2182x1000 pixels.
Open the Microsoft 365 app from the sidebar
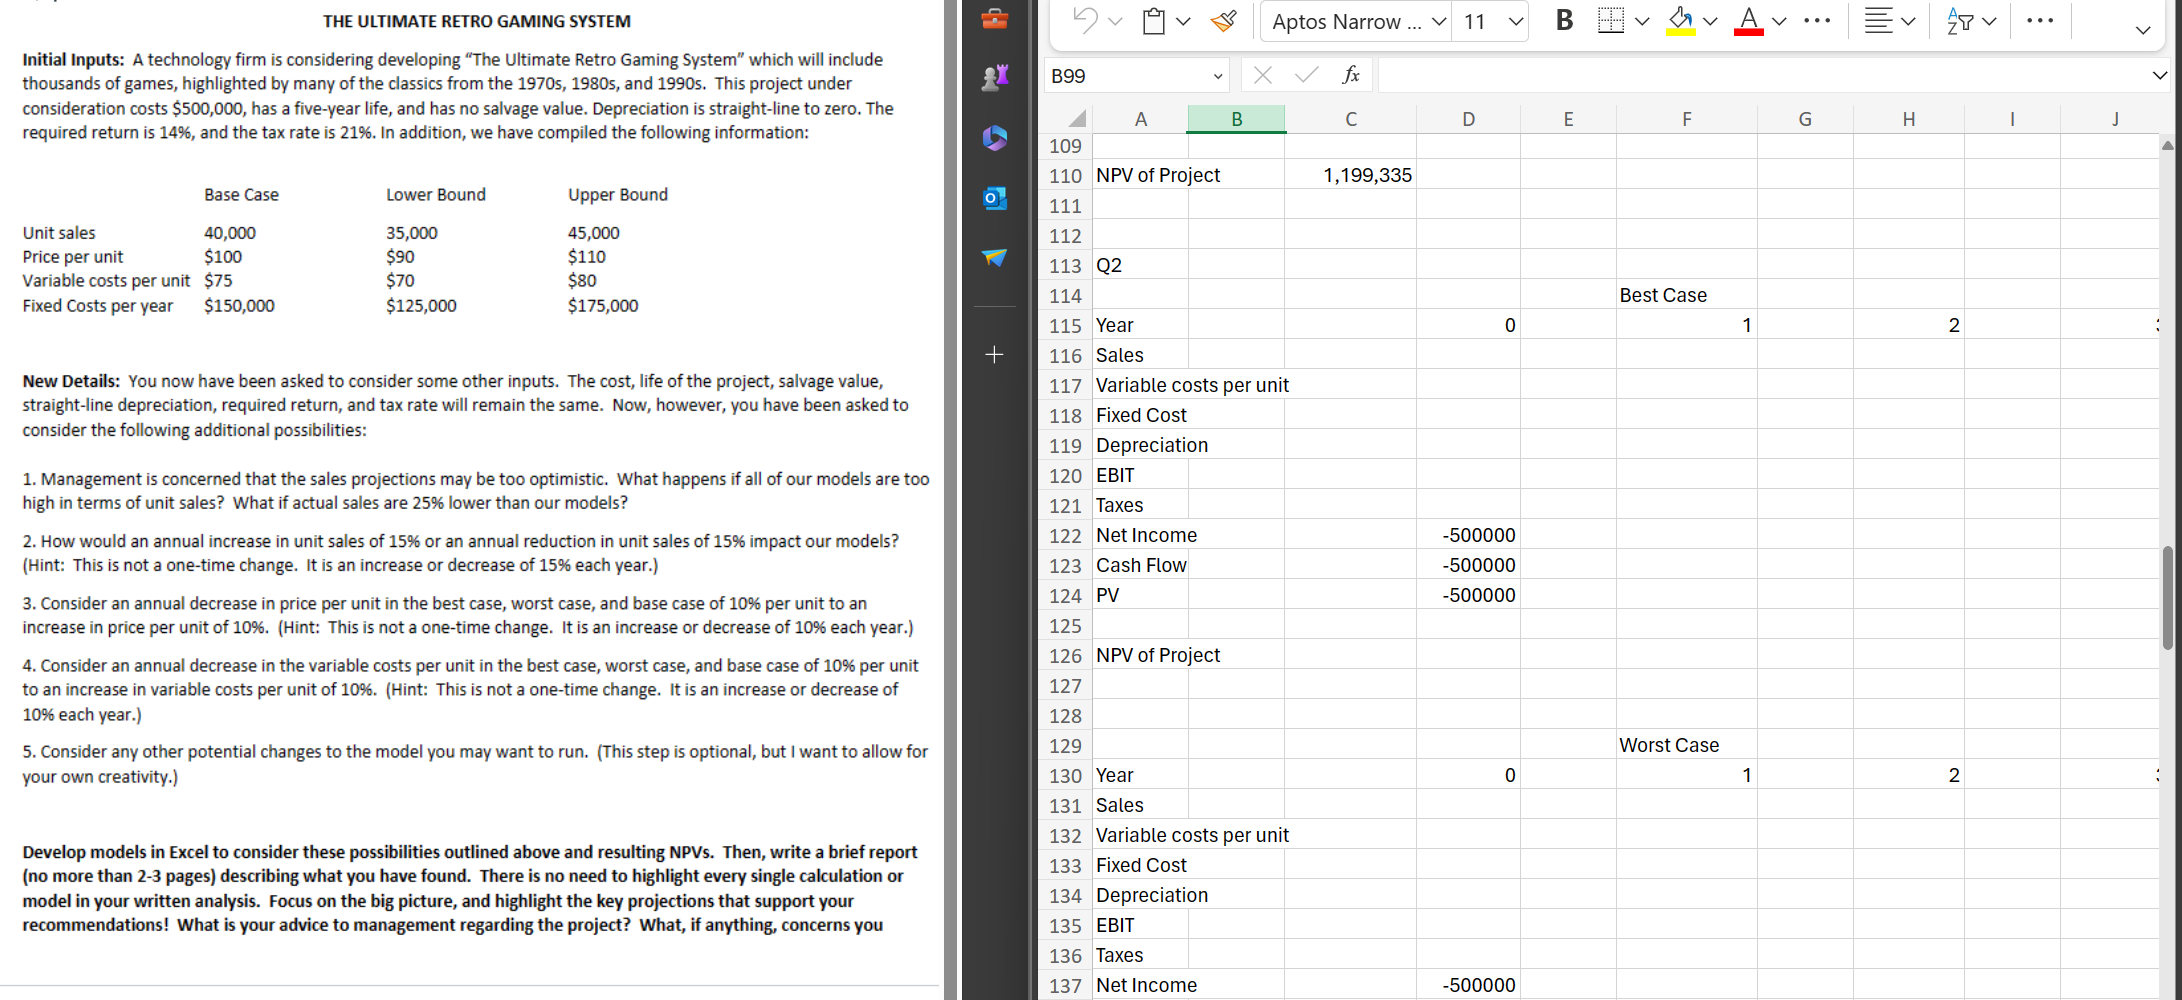coord(995,139)
